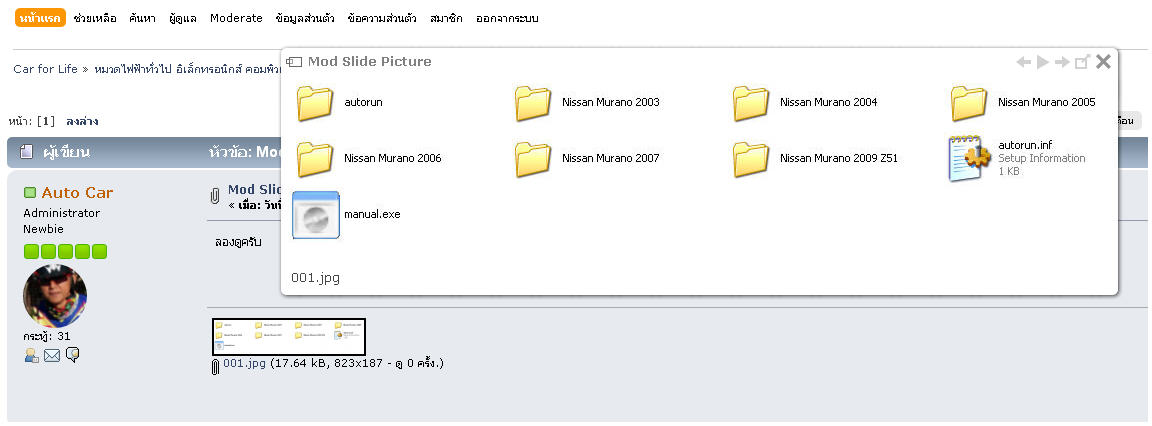Viewport: 1152px width, 426px height.
Task: Open the ช่วยเหลือ help menu
Action: click(x=95, y=18)
